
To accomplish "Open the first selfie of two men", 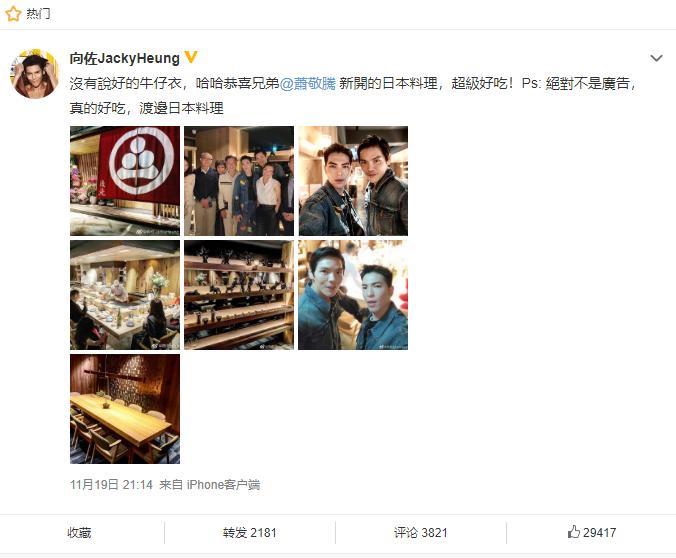I will pos(353,181).
